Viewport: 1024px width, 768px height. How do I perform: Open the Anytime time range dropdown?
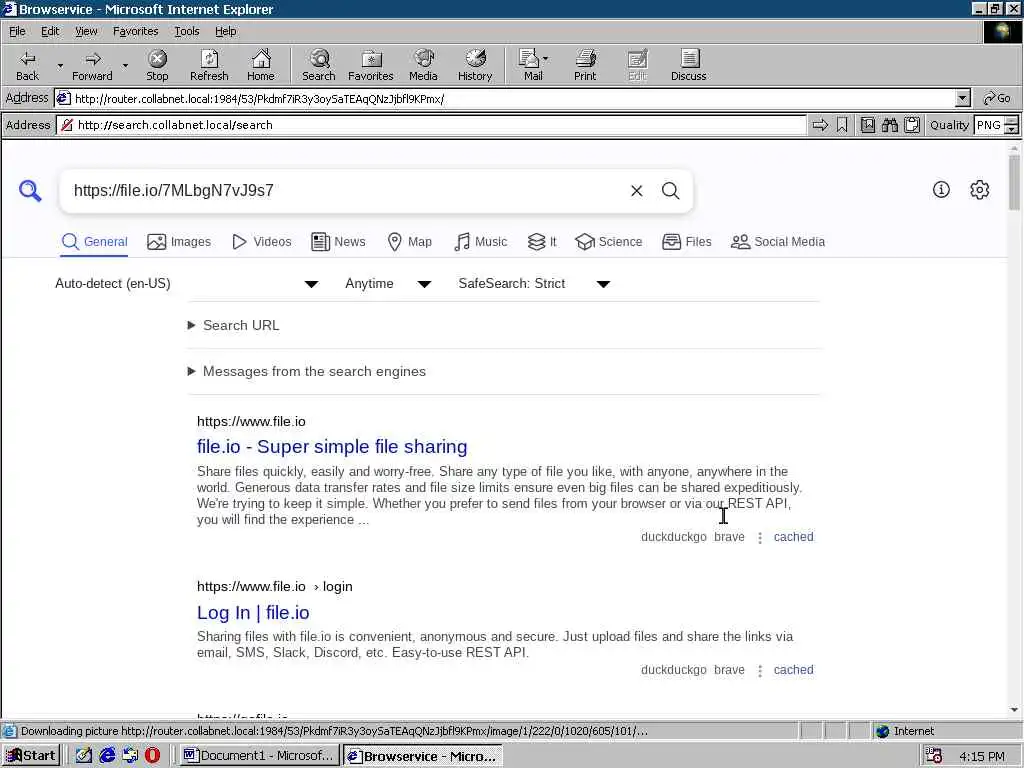[388, 283]
